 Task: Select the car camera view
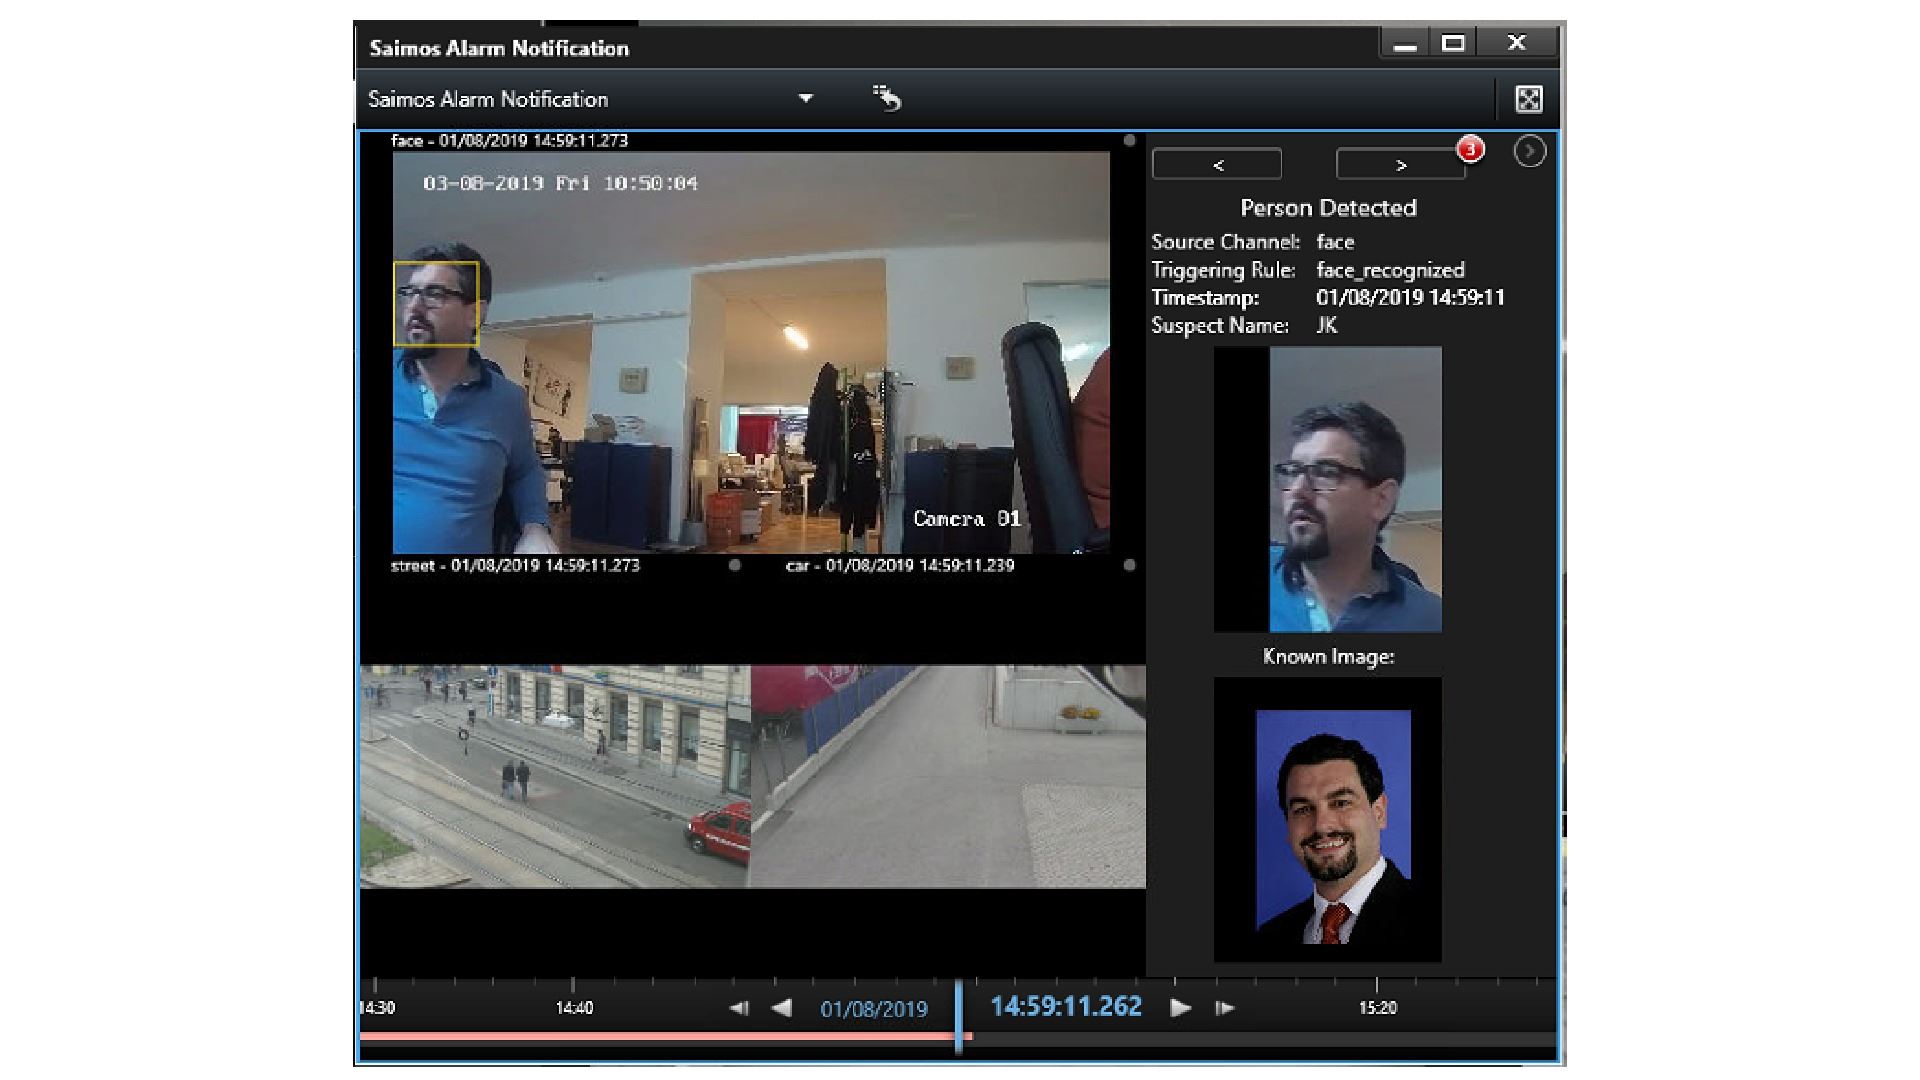pos(948,776)
